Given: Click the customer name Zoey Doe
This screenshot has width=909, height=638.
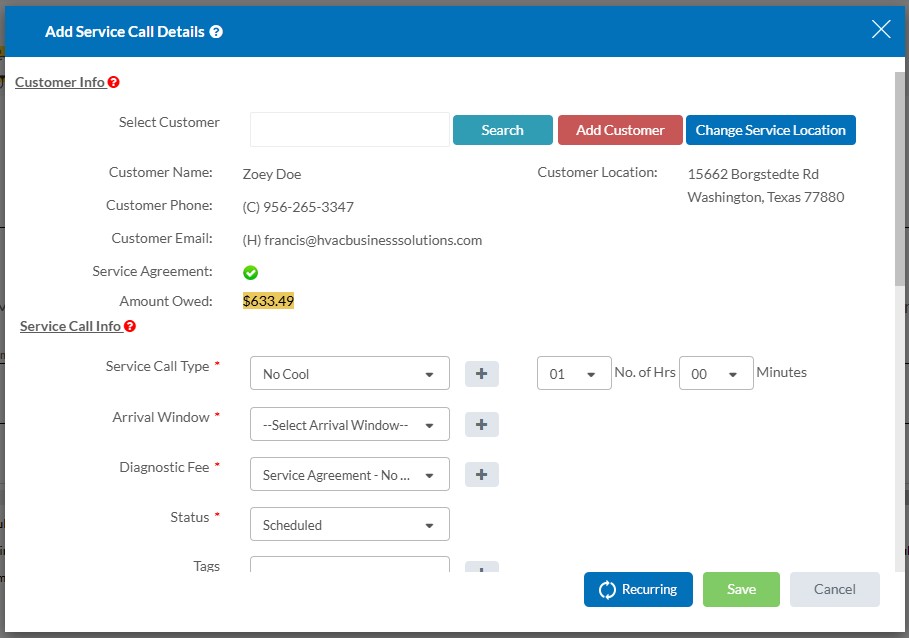Looking at the screenshot, I should pos(272,174).
